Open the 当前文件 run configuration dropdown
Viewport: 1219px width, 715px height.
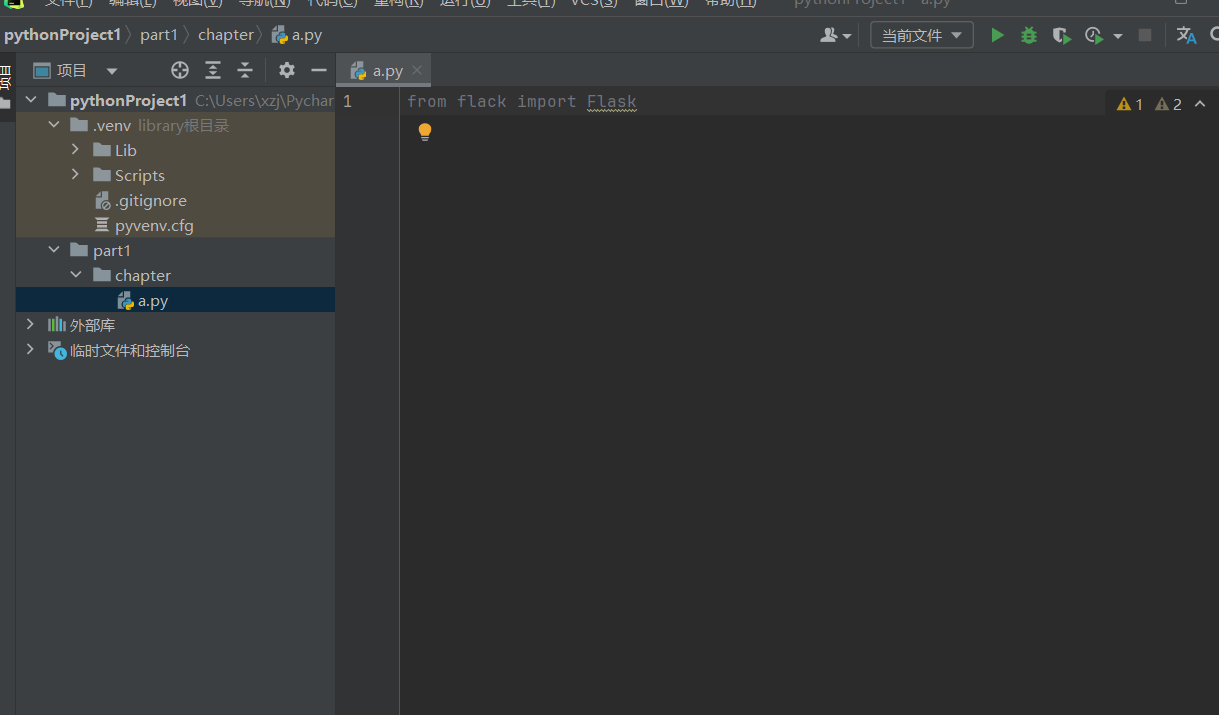(922, 35)
